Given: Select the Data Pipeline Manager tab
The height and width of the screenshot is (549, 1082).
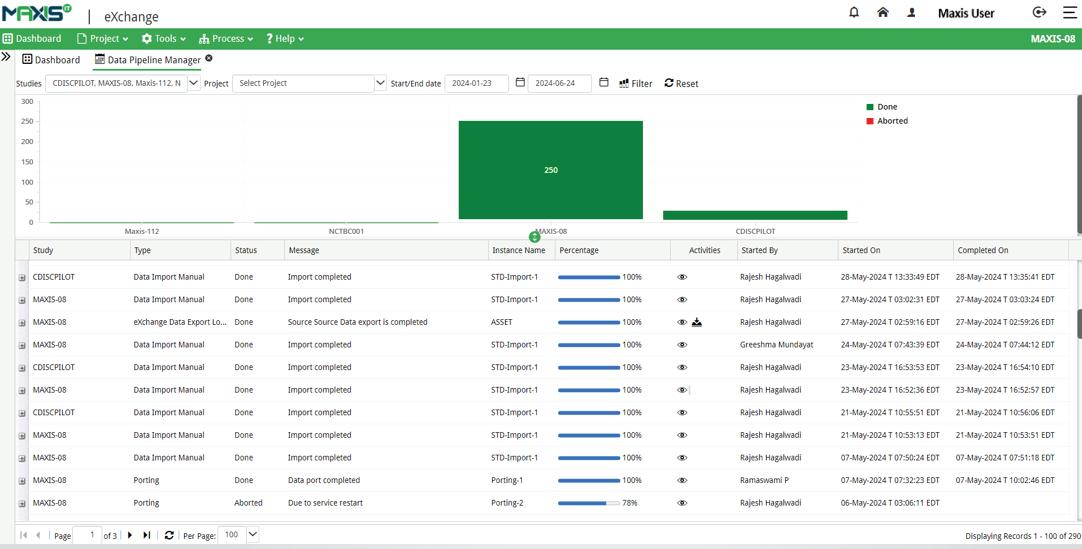Looking at the screenshot, I should pos(148,60).
